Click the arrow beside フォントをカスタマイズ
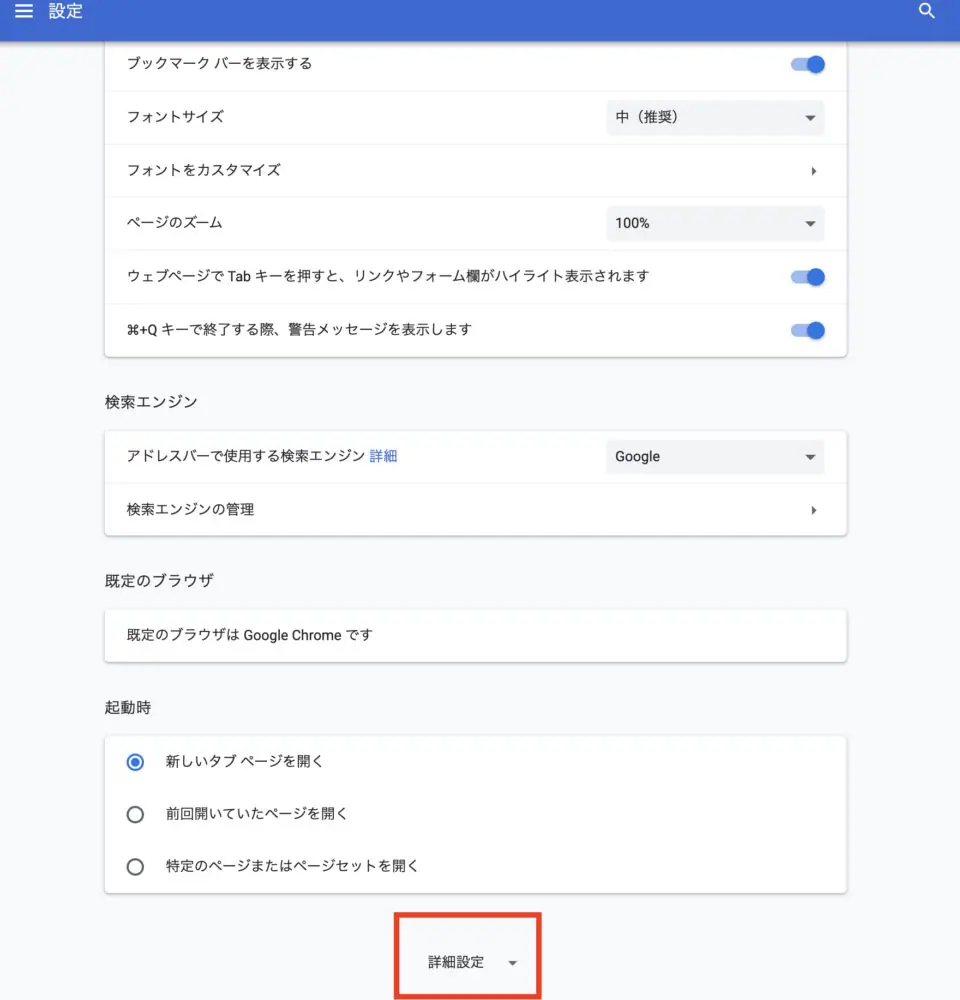The image size is (960, 1000). tap(813, 171)
